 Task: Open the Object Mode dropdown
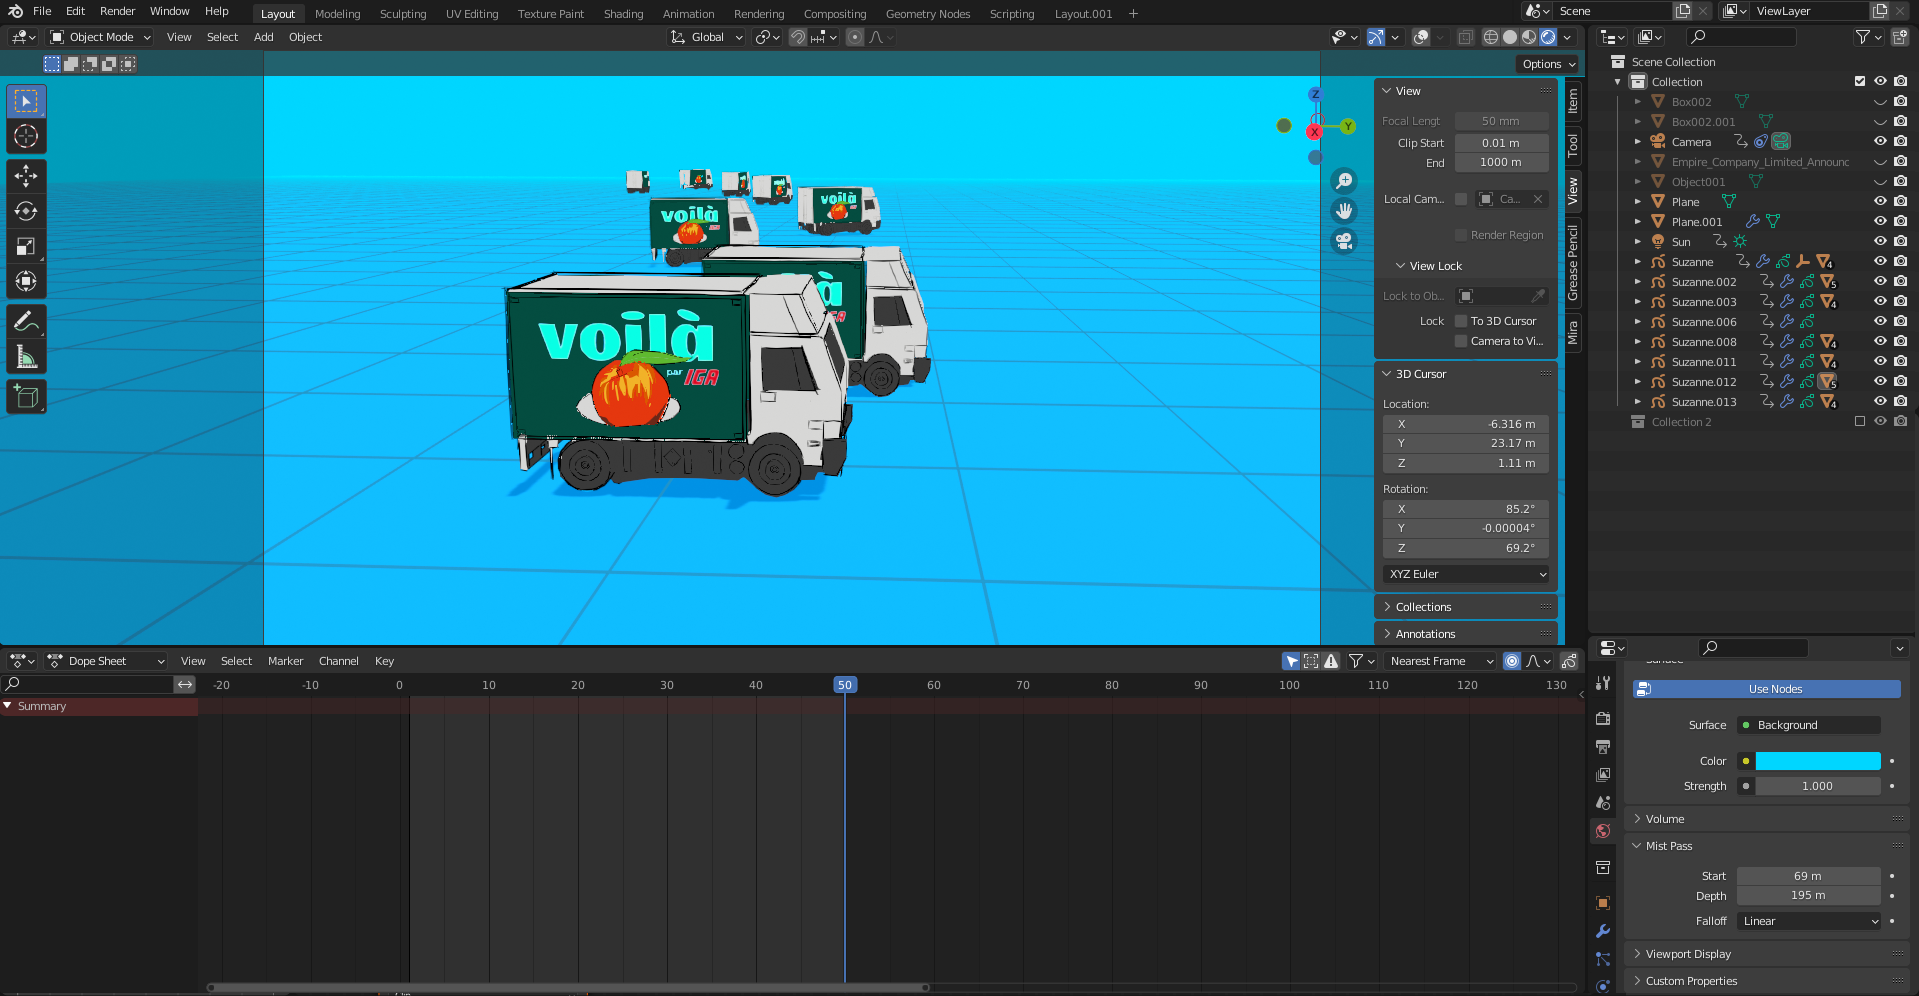(x=100, y=37)
